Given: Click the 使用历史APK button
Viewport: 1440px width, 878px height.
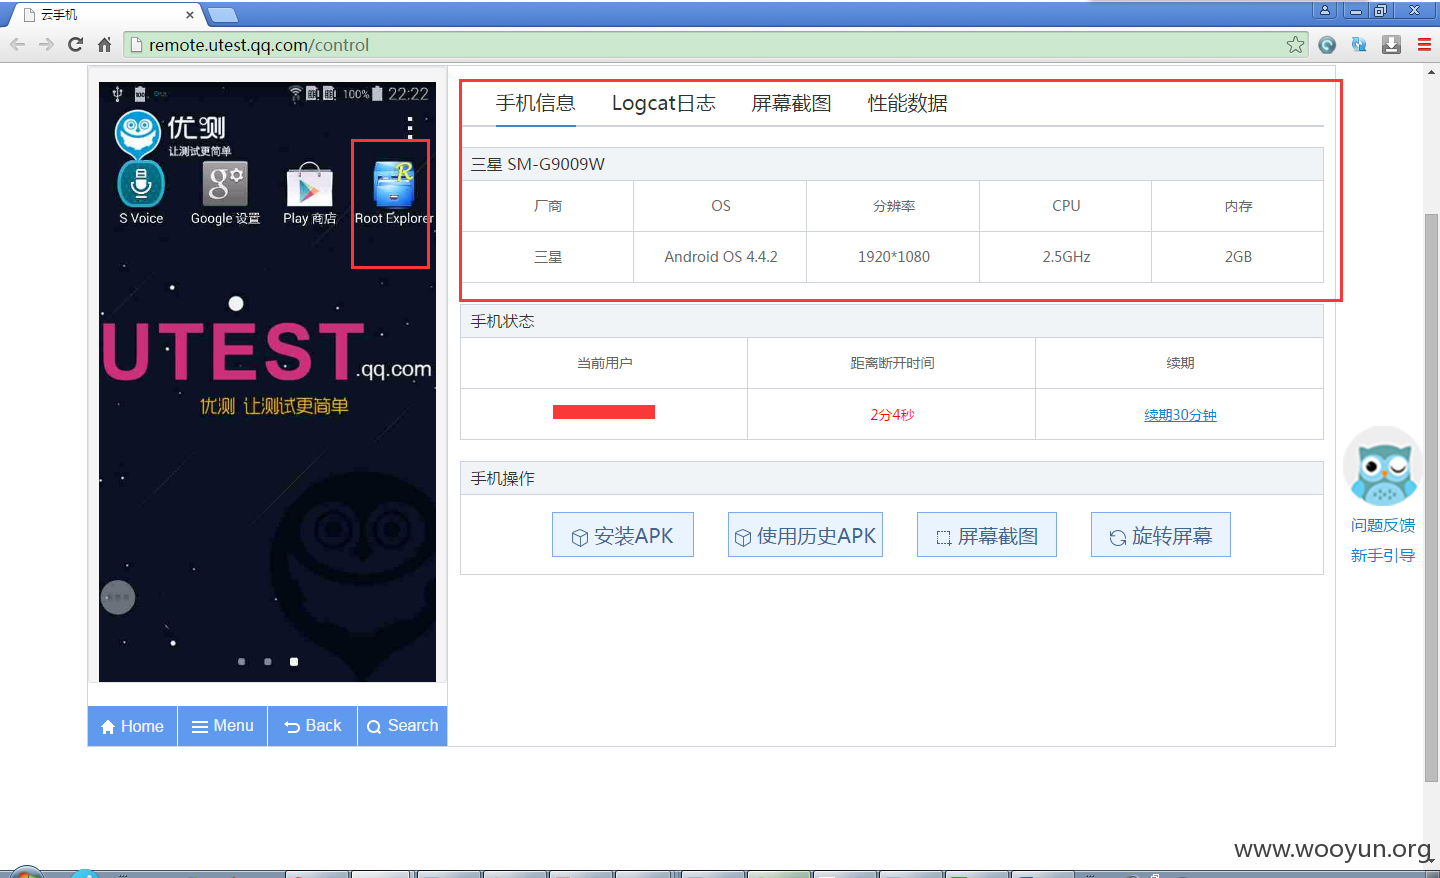Looking at the screenshot, I should (805, 535).
